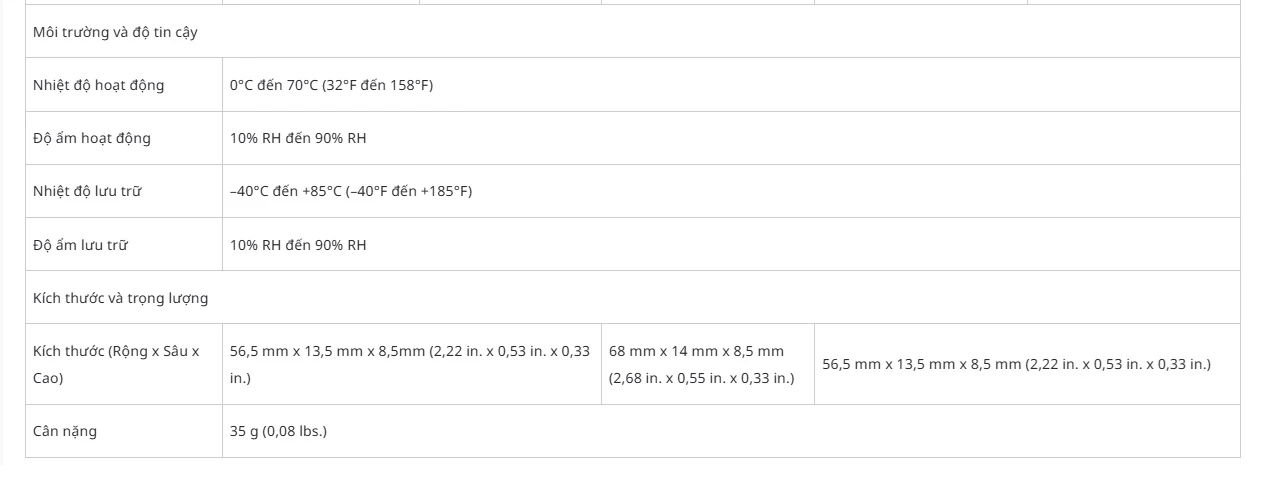1263x487 pixels.
Task: Click the storage temperature value –40°C đến +85°C
Action: 286,191
